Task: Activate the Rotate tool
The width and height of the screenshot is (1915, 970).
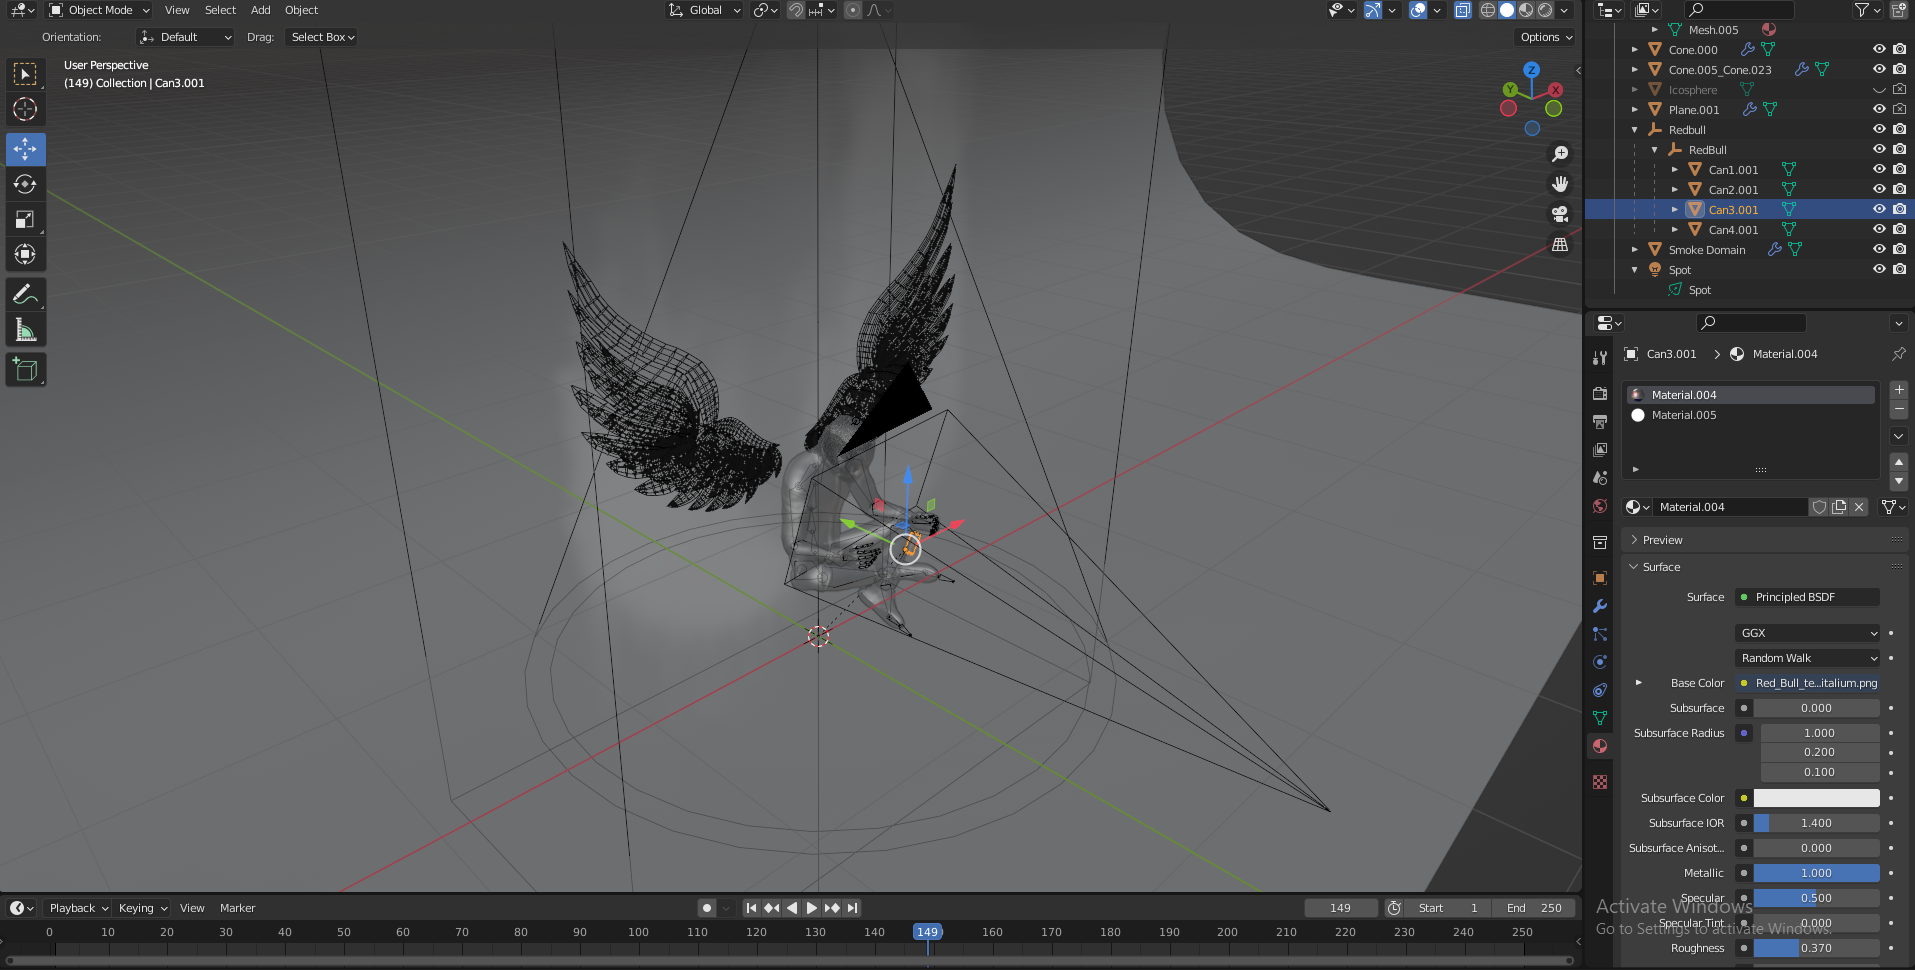Action: [x=25, y=184]
